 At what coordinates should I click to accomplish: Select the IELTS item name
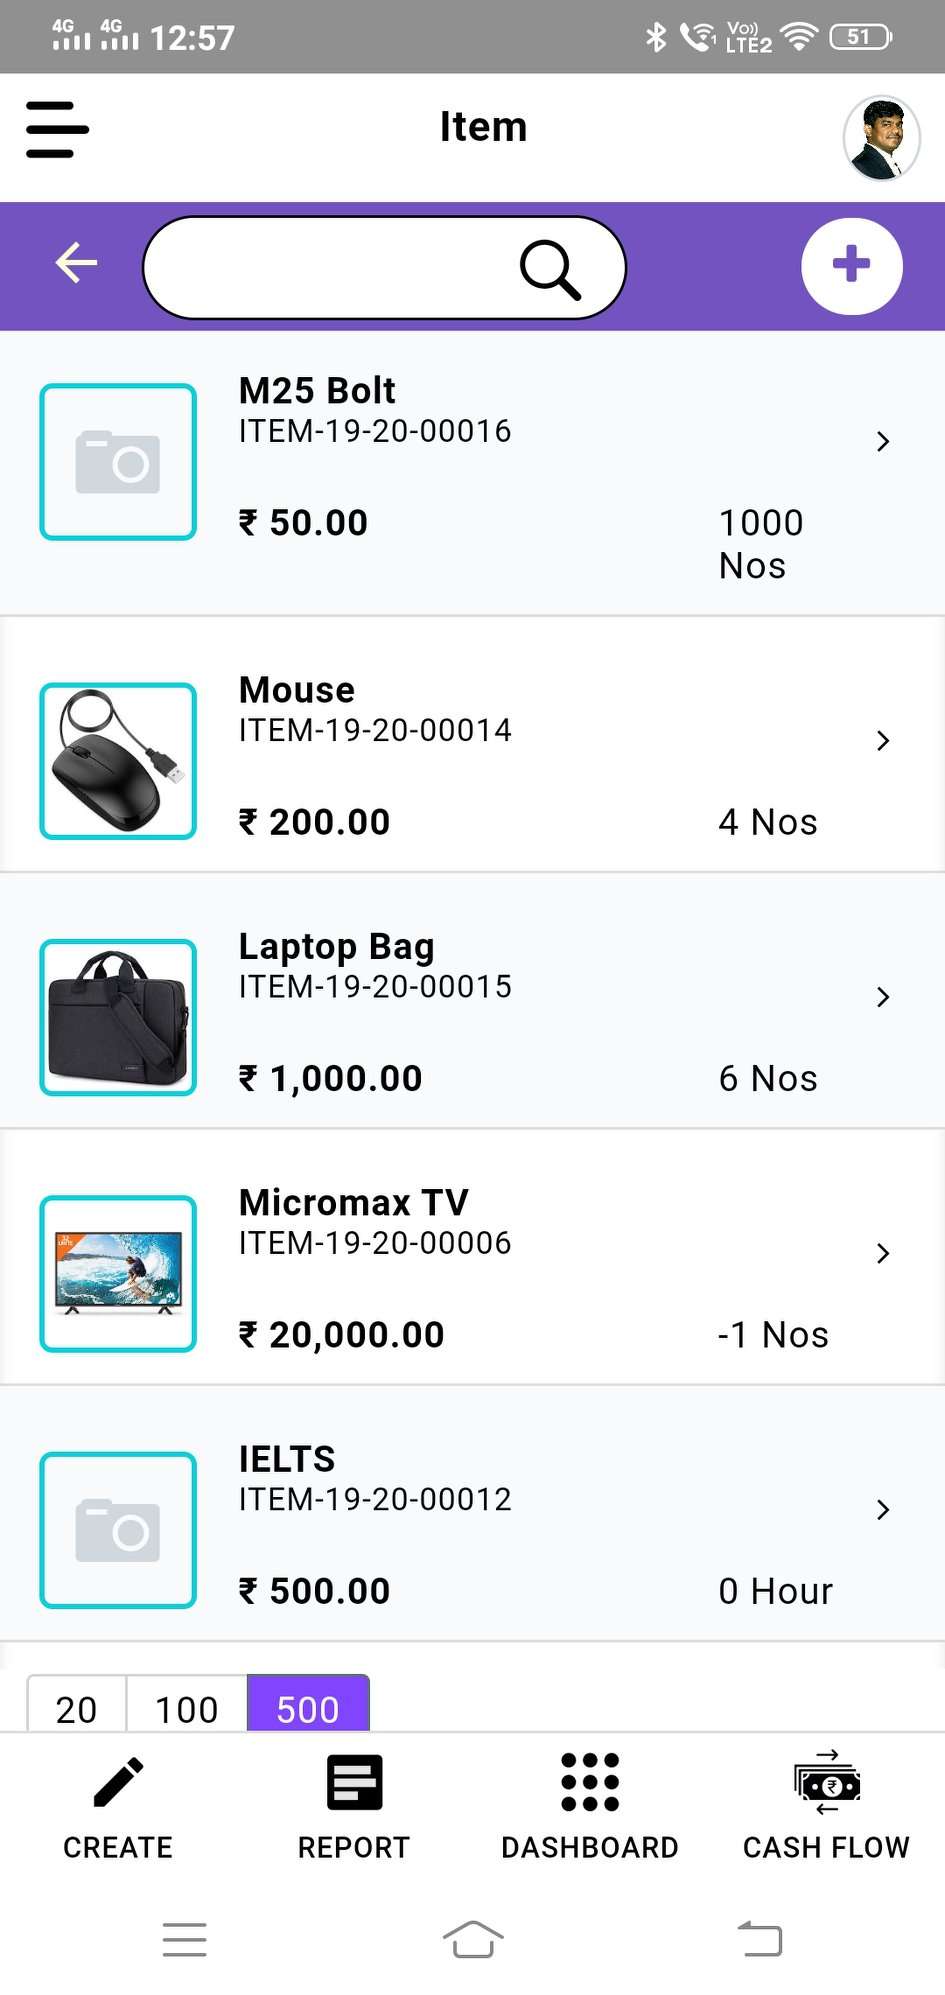tap(287, 1459)
